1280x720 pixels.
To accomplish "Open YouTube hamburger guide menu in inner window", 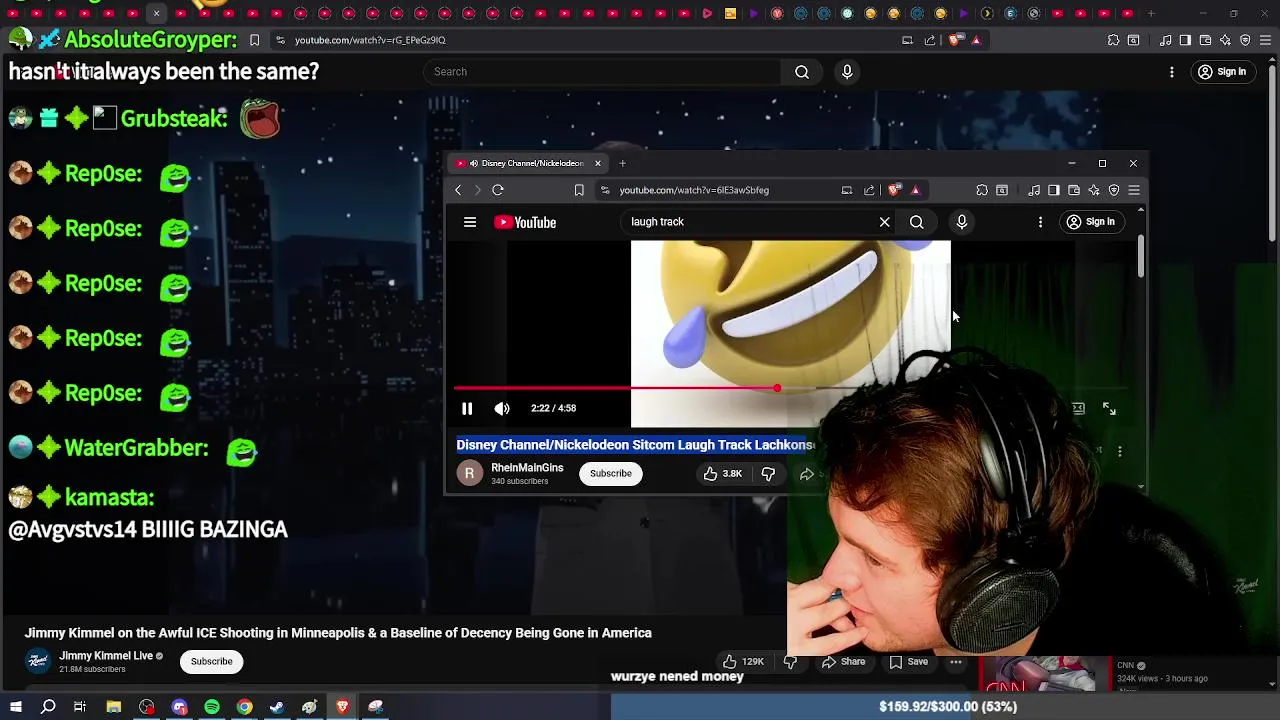I will [x=470, y=222].
